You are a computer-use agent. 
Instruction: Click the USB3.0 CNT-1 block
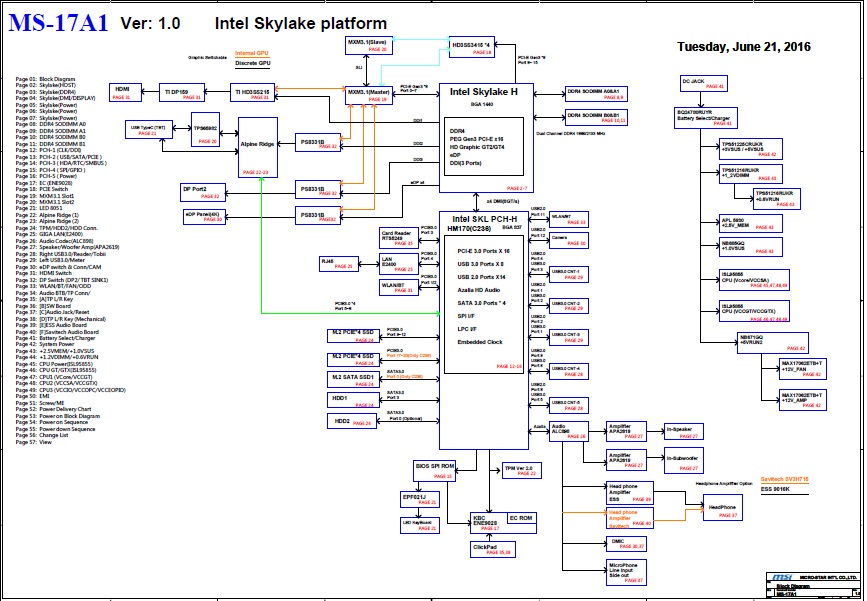click(x=568, y=275)
